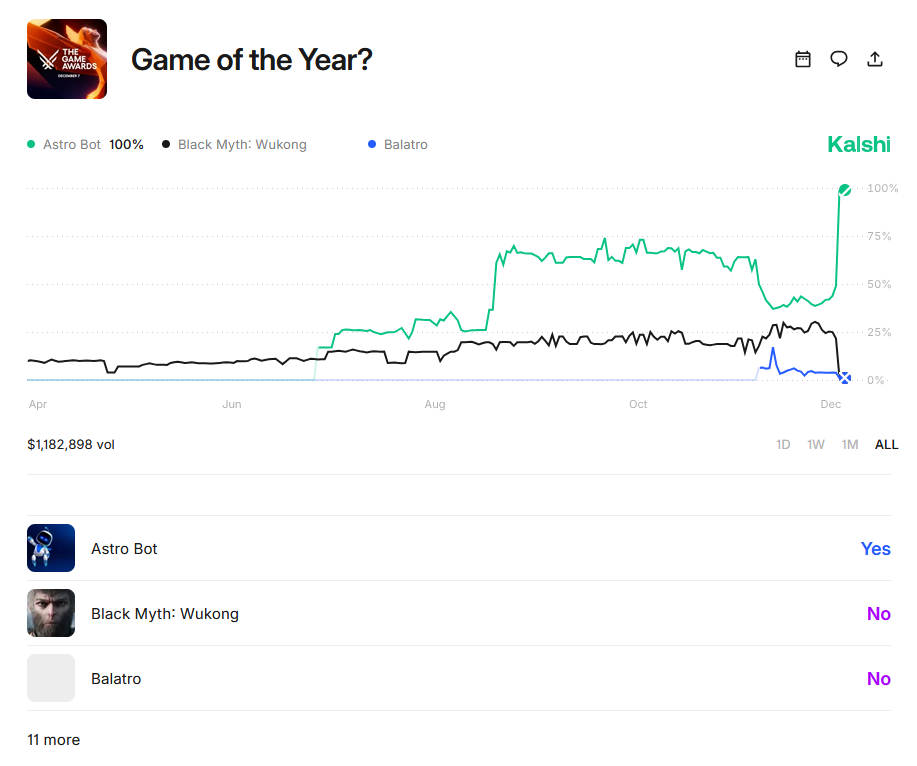Click the Black Myth: Wukong row thumbnail

pos(51,613)
